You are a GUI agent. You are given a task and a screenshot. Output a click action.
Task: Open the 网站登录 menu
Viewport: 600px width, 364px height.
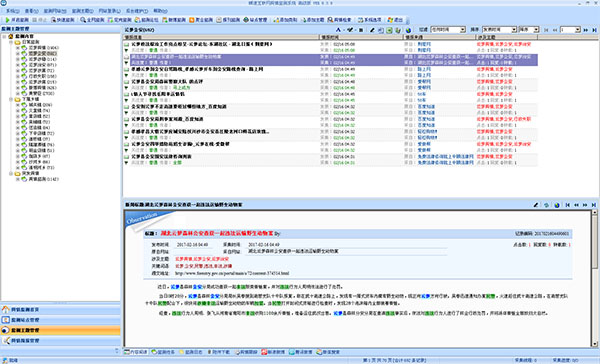(109, 11)
